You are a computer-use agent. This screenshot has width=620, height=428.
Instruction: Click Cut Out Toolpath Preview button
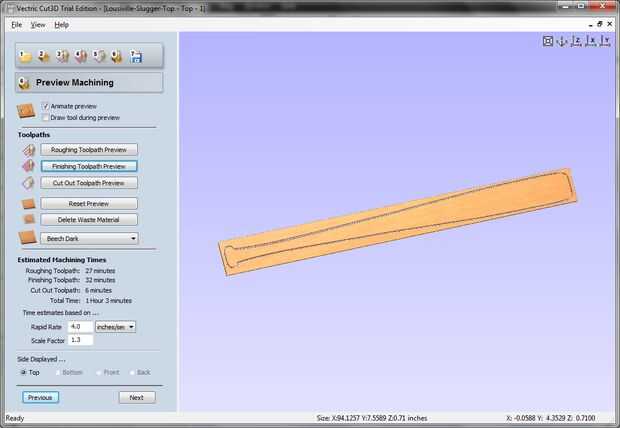click(89, 183)
